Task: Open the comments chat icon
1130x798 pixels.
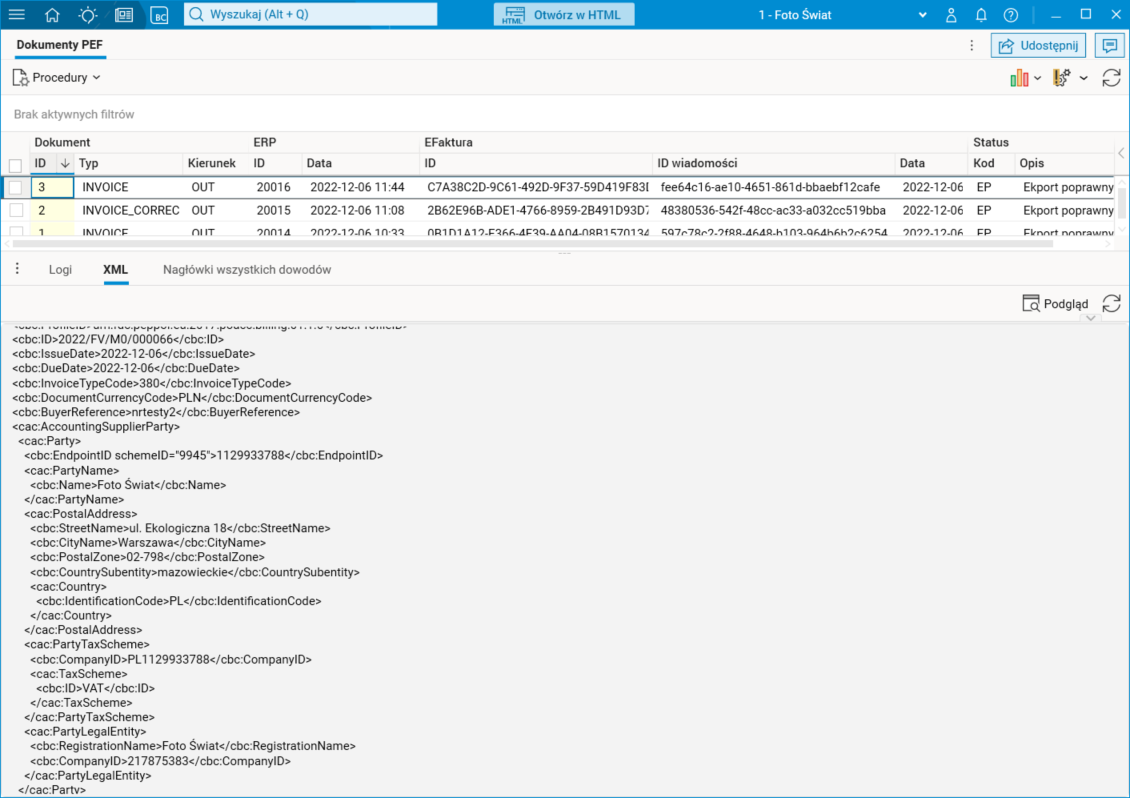Action: click(x=1110, y=45)
